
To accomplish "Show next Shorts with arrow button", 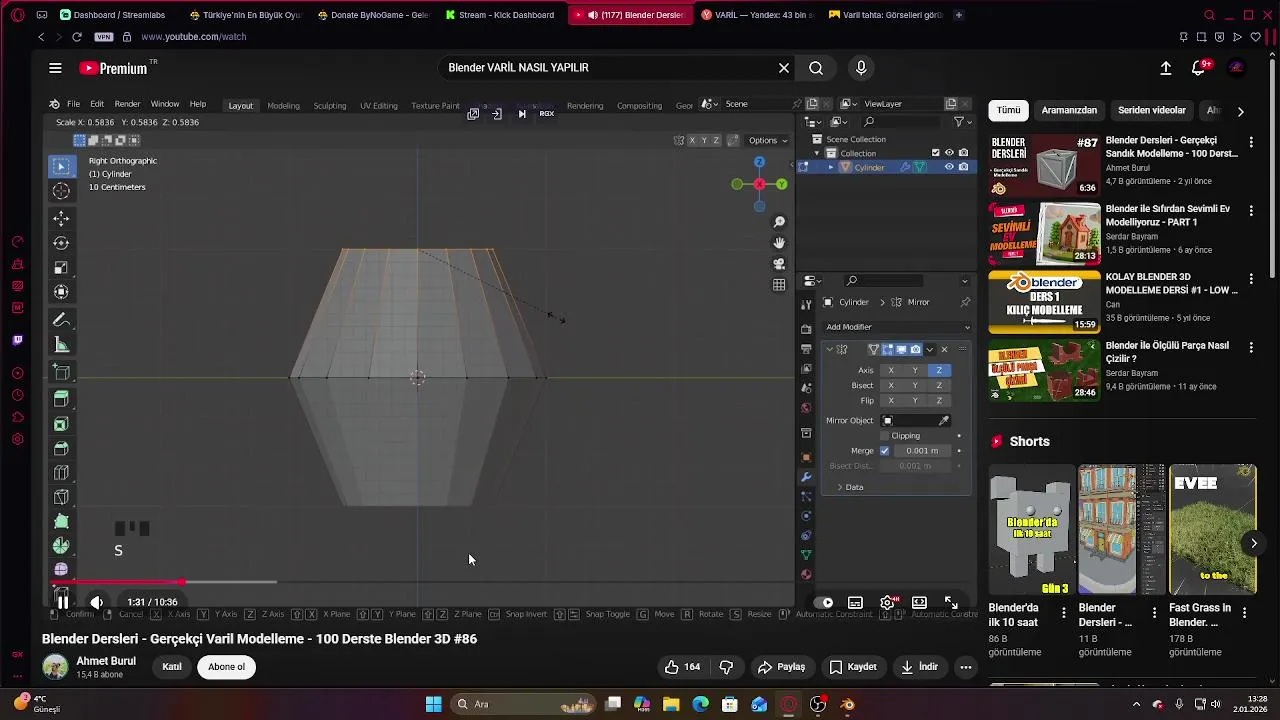I will (1254, 543).
